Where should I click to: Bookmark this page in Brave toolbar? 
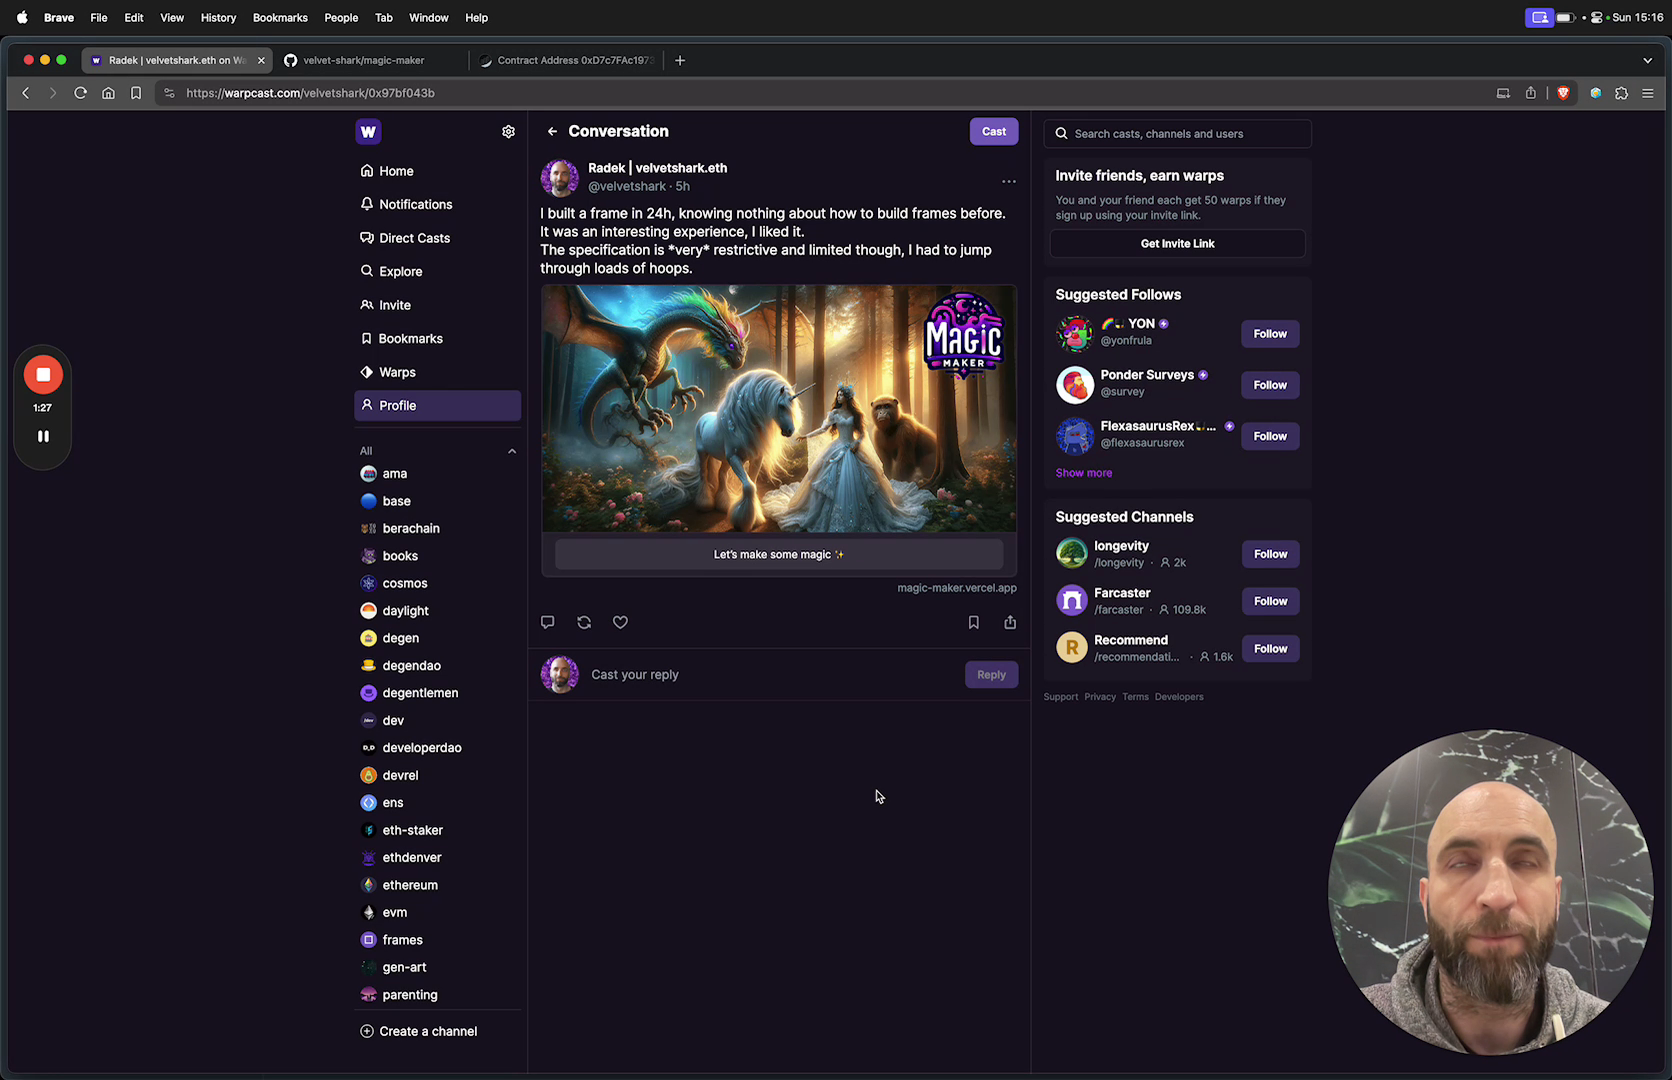click(136, 93)
